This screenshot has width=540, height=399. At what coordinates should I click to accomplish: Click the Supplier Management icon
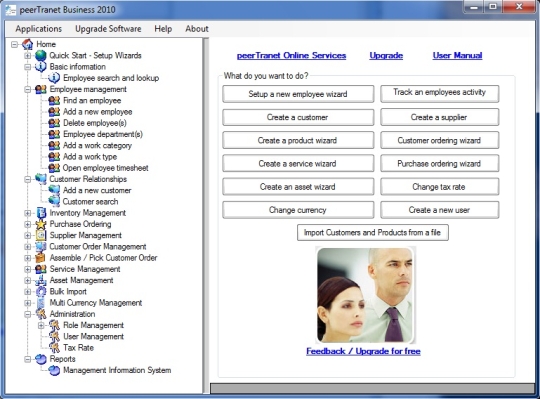pyautogui.click(x=41, y=235)
